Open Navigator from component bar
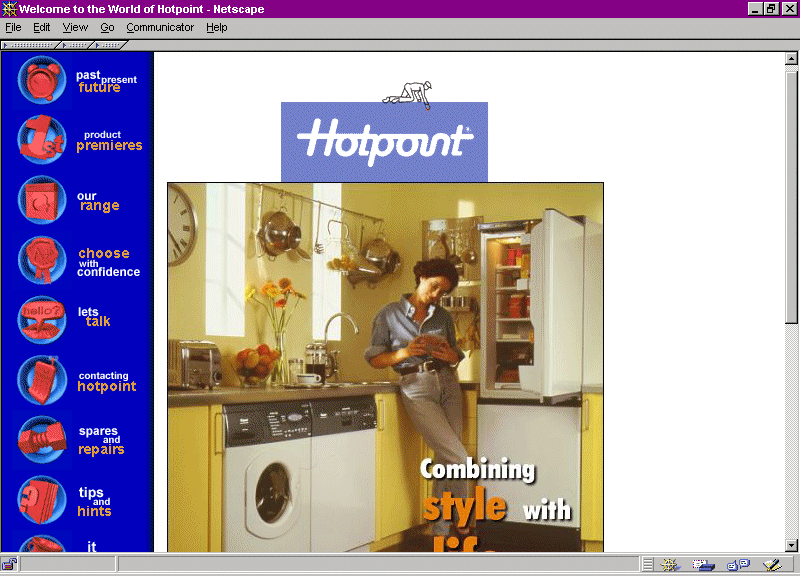The width and height of the screenshot is (800, 576). coord(669,564)
